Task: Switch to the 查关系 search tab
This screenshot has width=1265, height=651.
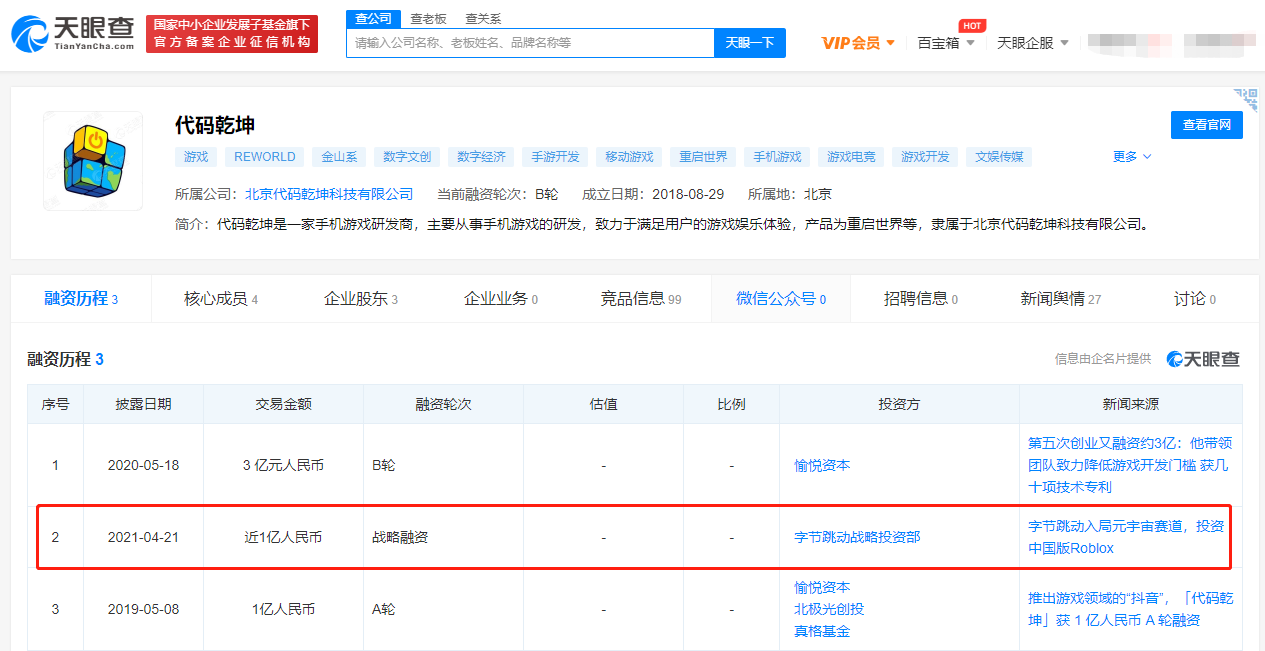Action: [x=483, y=19]
